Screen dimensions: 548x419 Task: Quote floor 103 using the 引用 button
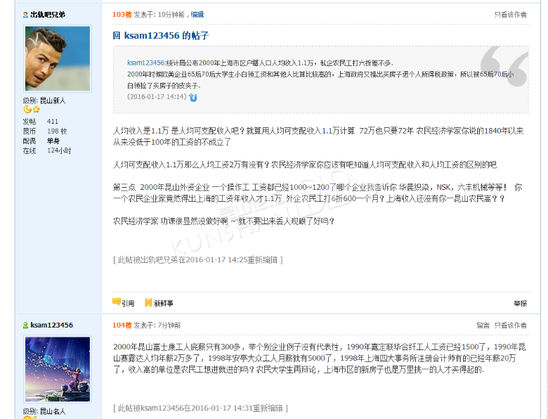click(123, 303)
